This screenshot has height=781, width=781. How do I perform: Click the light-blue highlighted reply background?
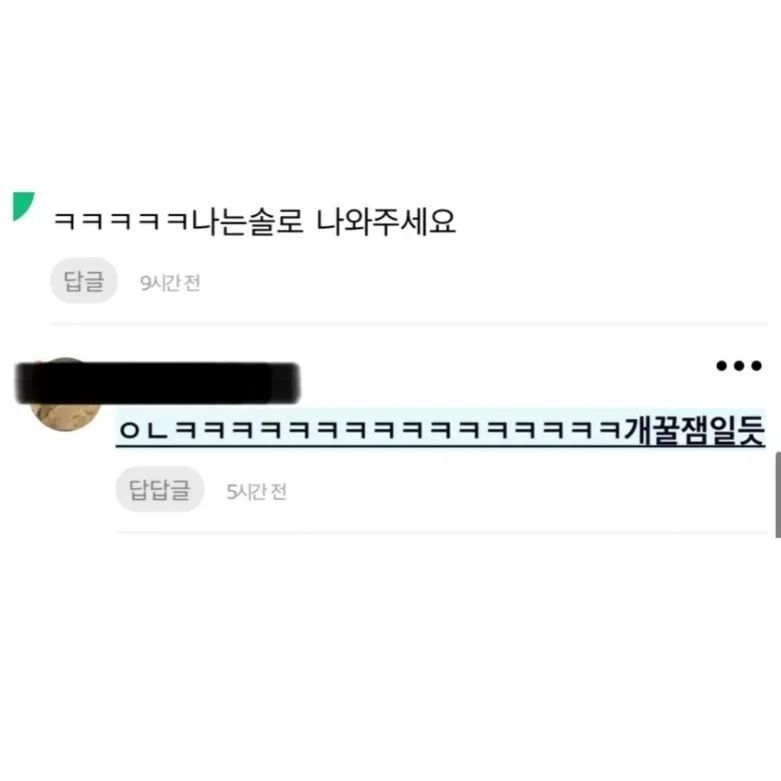point(440,428)
